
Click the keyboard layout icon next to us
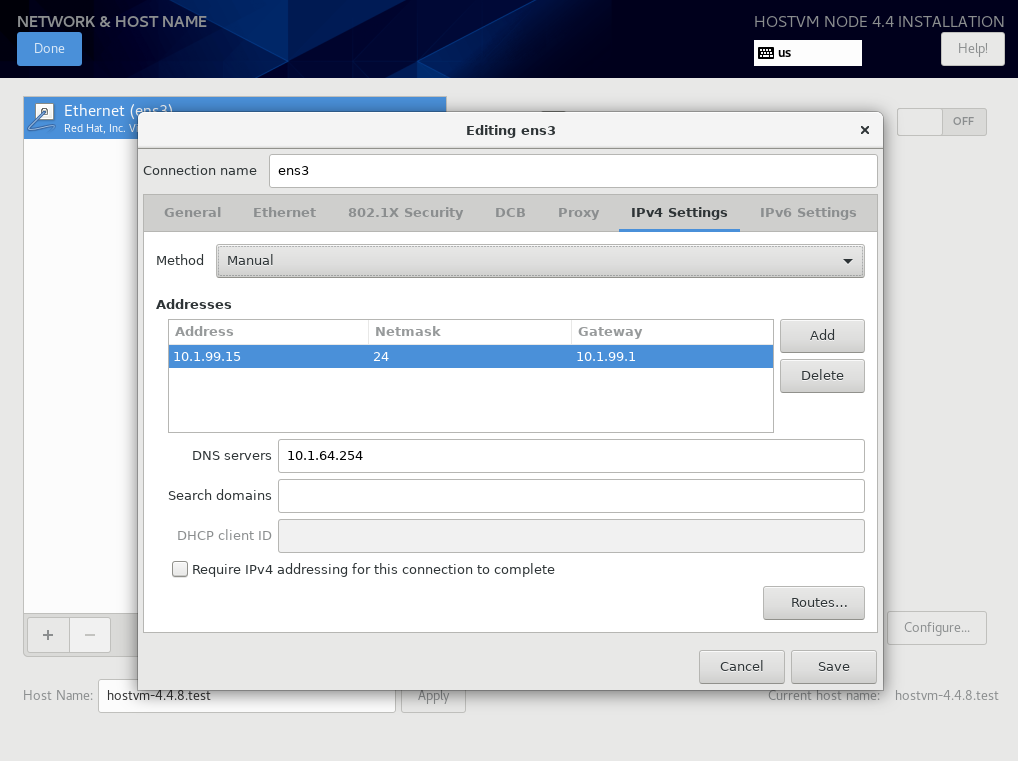766,53
